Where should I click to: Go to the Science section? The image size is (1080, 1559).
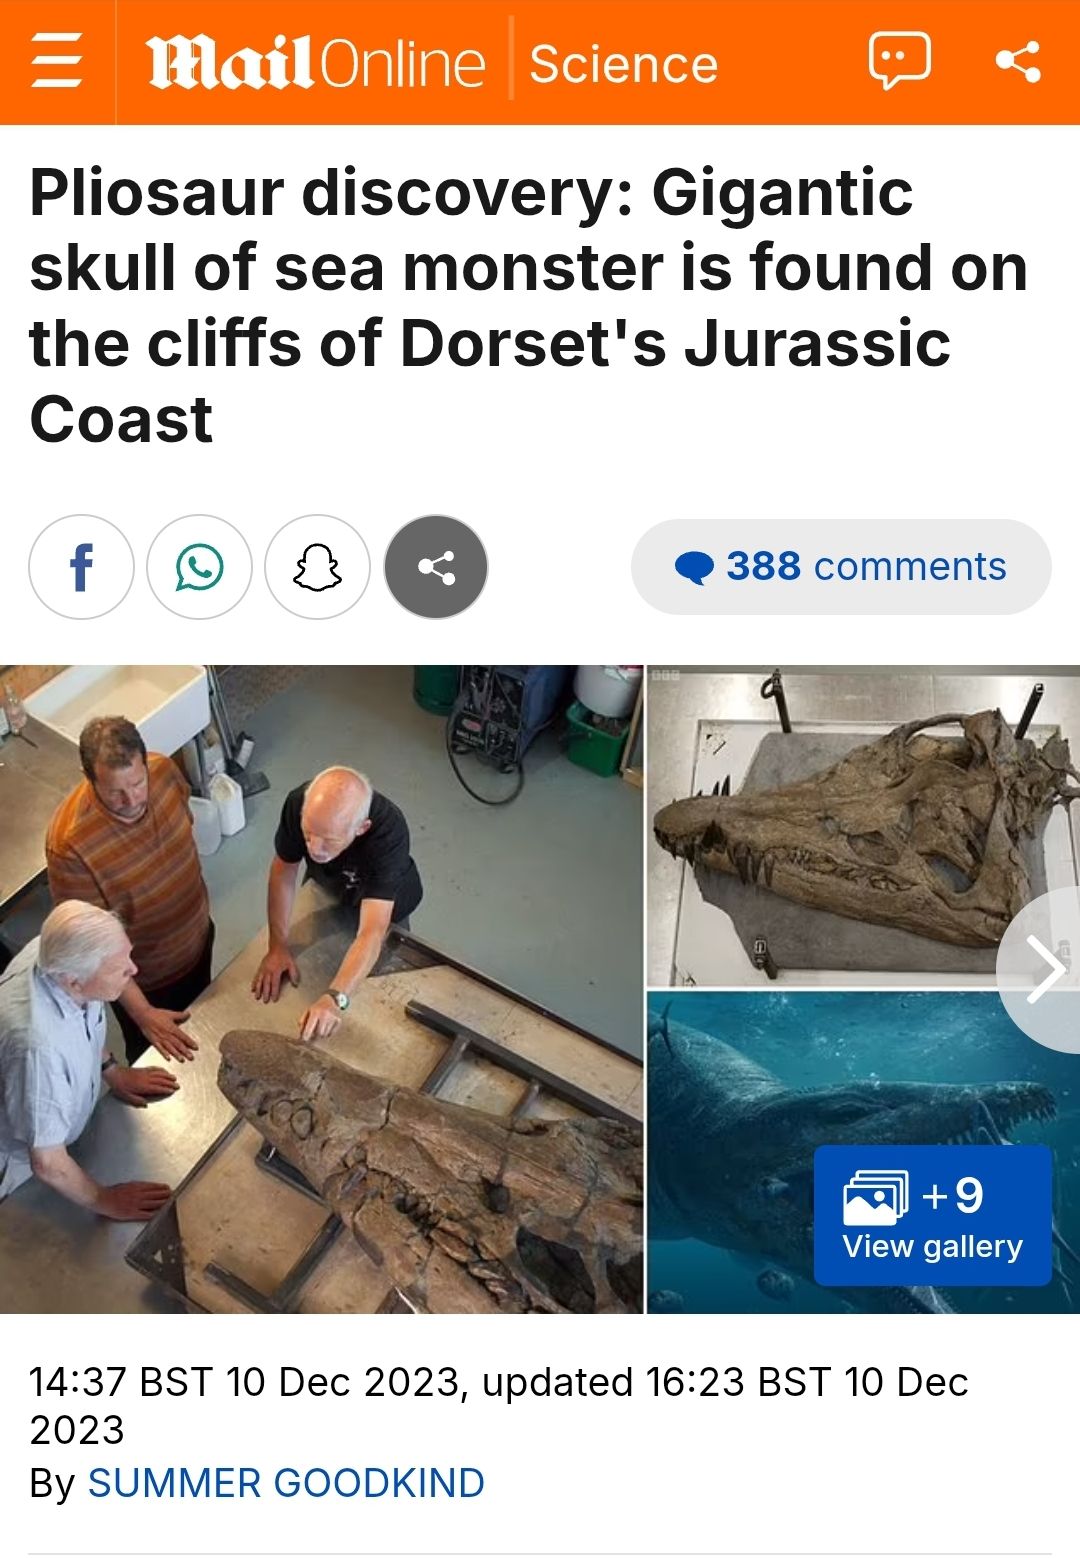[623, 64]
